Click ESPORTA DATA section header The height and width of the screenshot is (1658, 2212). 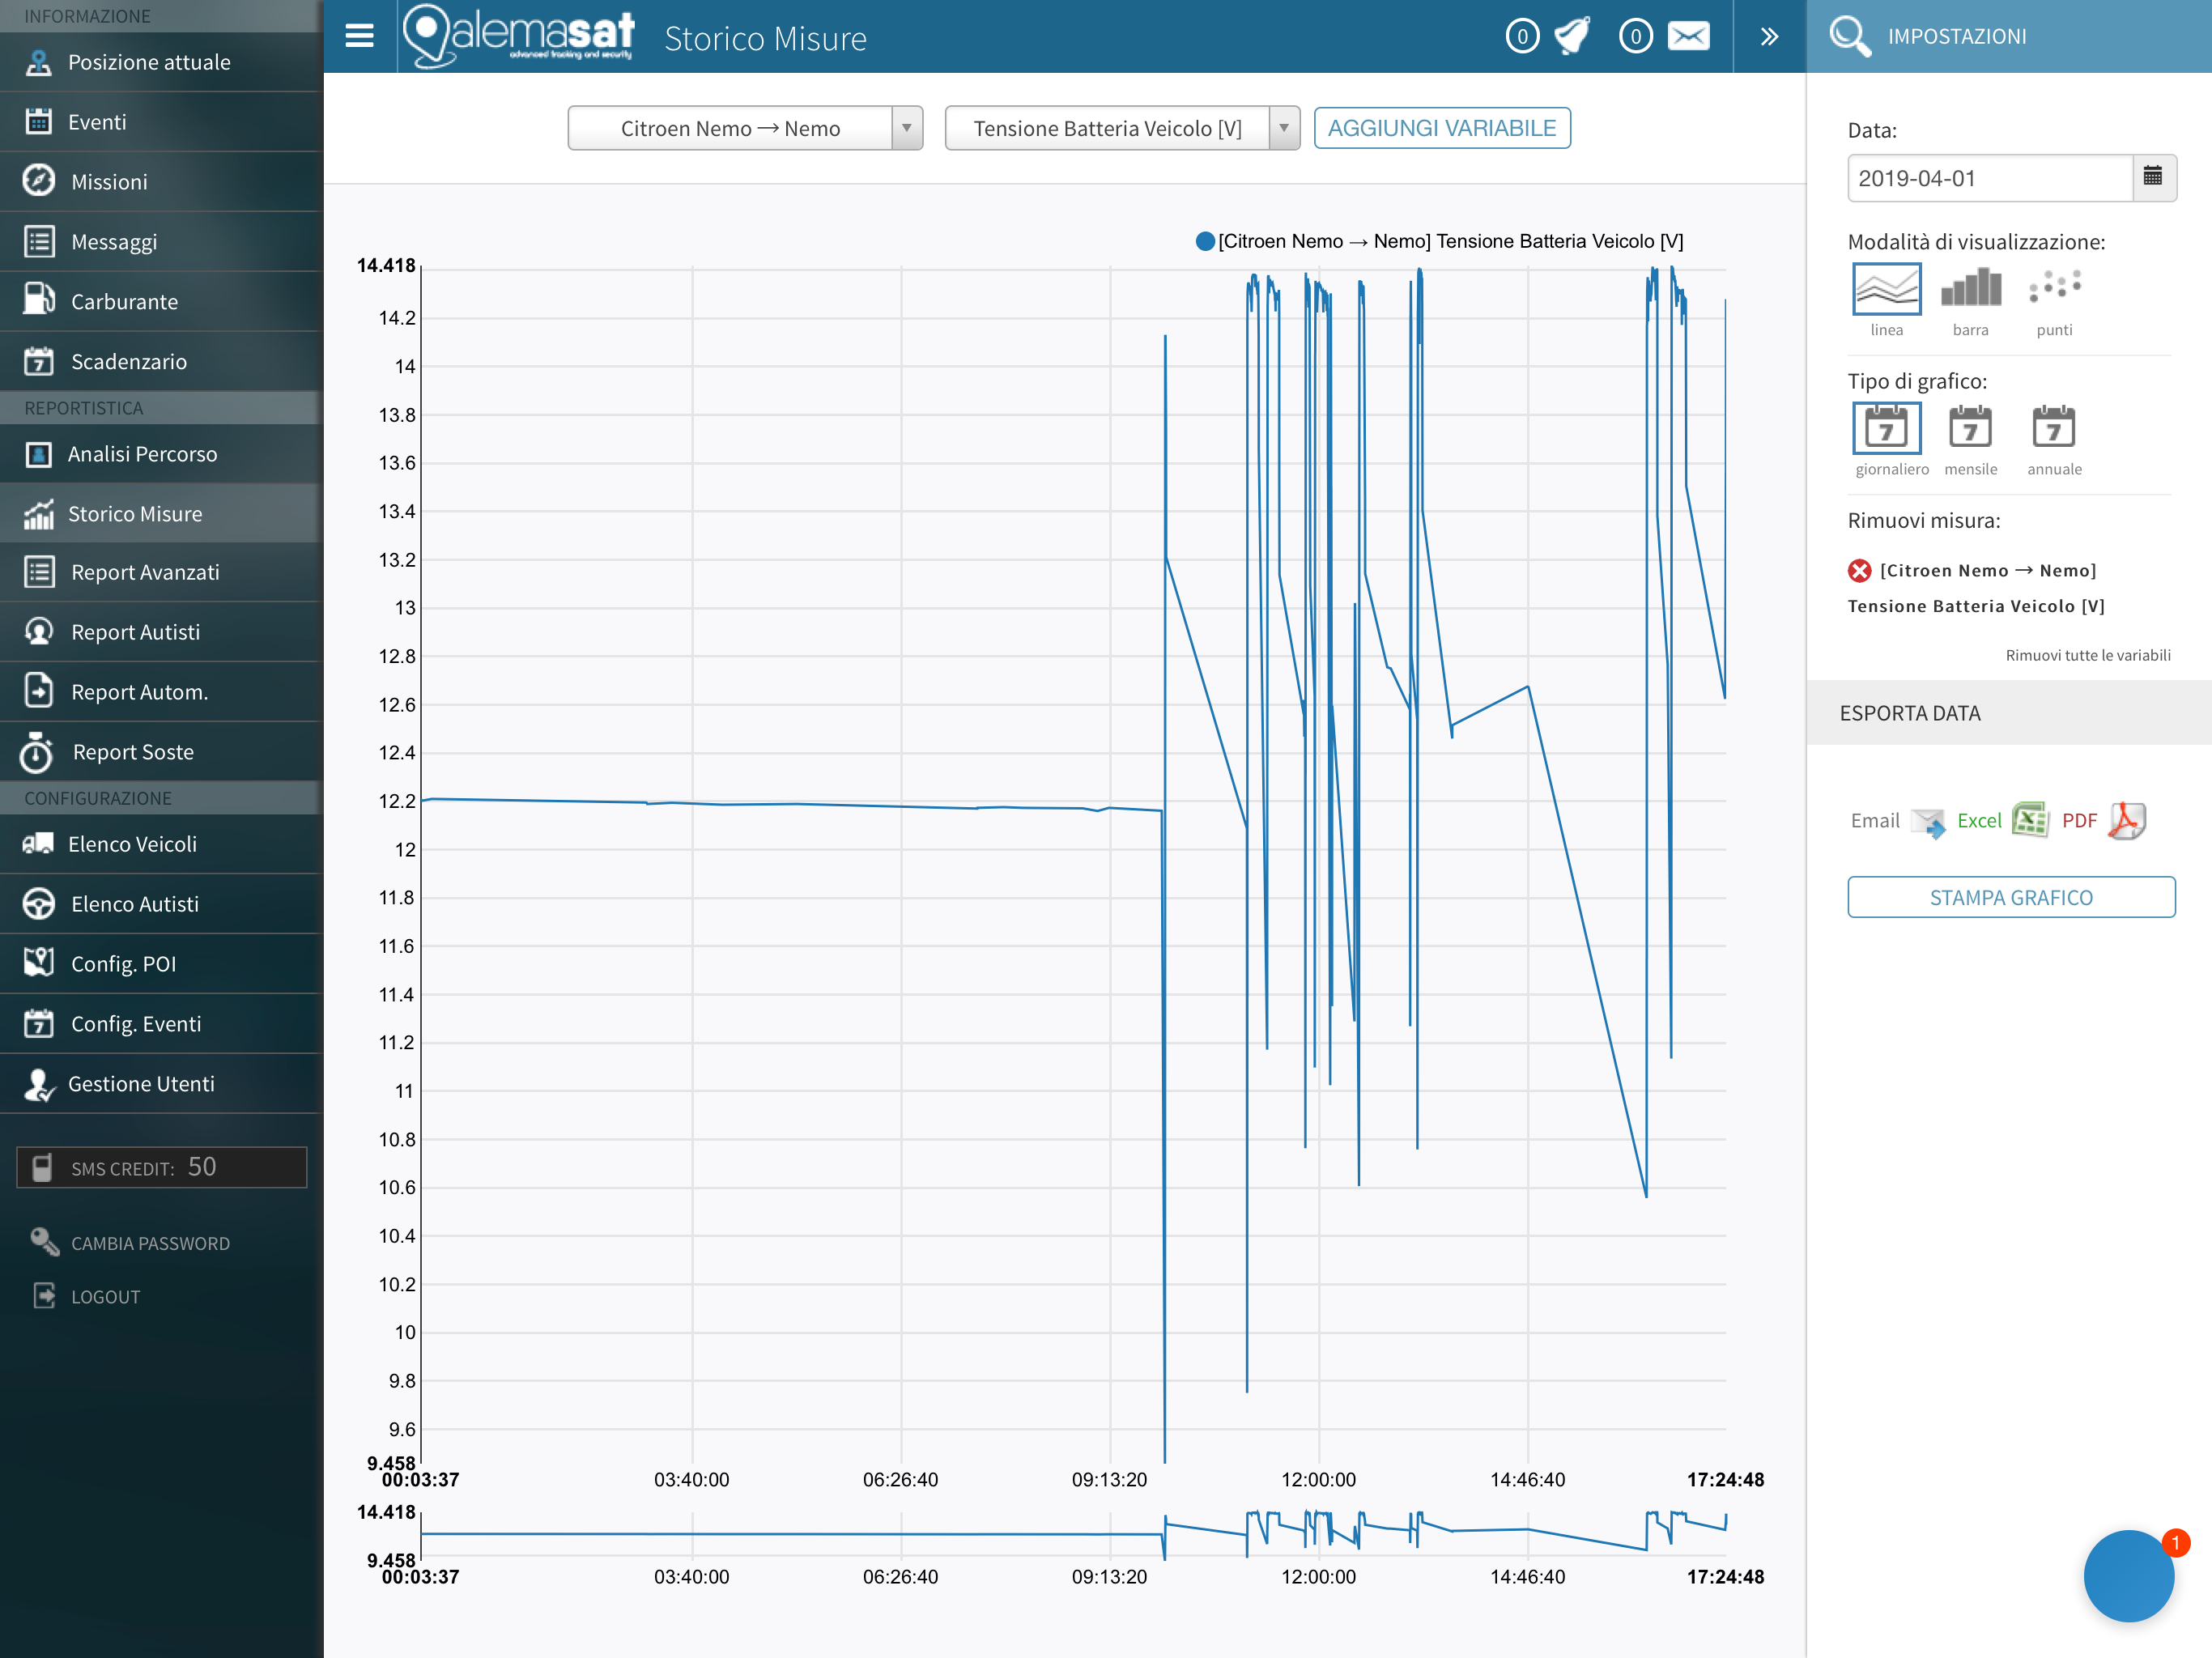click(2009, 713)
